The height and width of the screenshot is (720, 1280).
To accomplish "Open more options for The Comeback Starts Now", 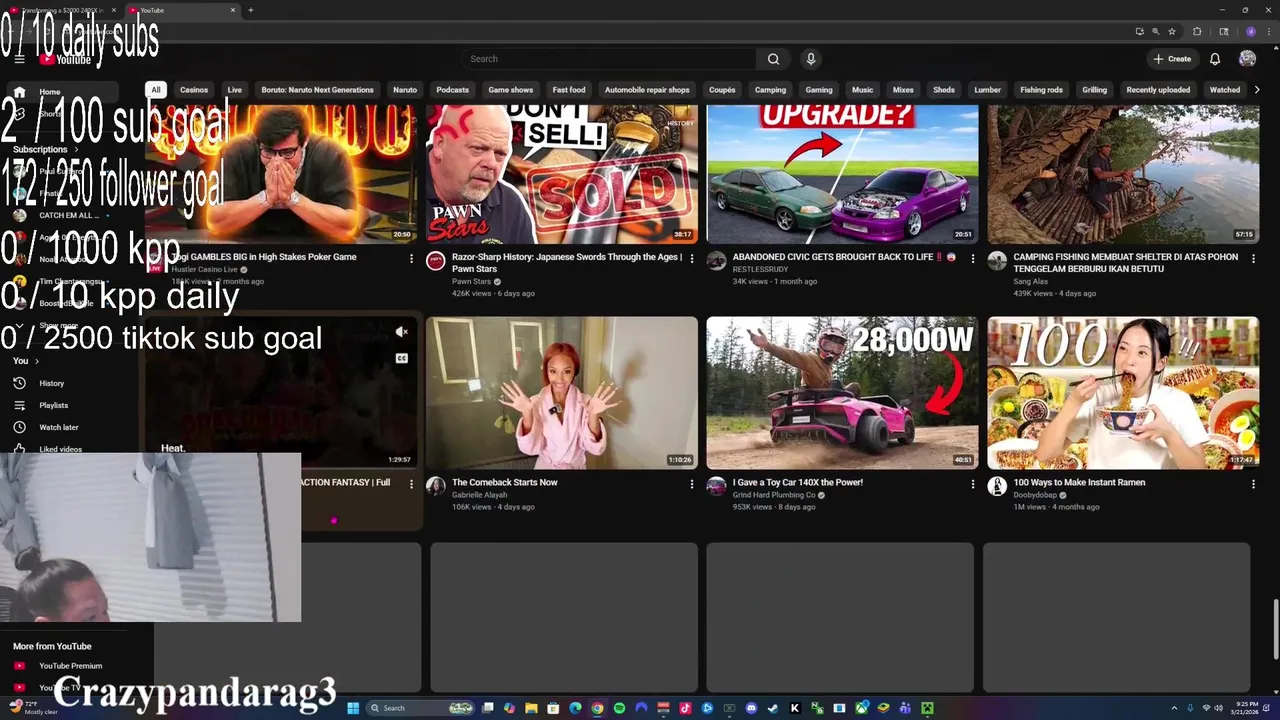I will pos(691,484).
